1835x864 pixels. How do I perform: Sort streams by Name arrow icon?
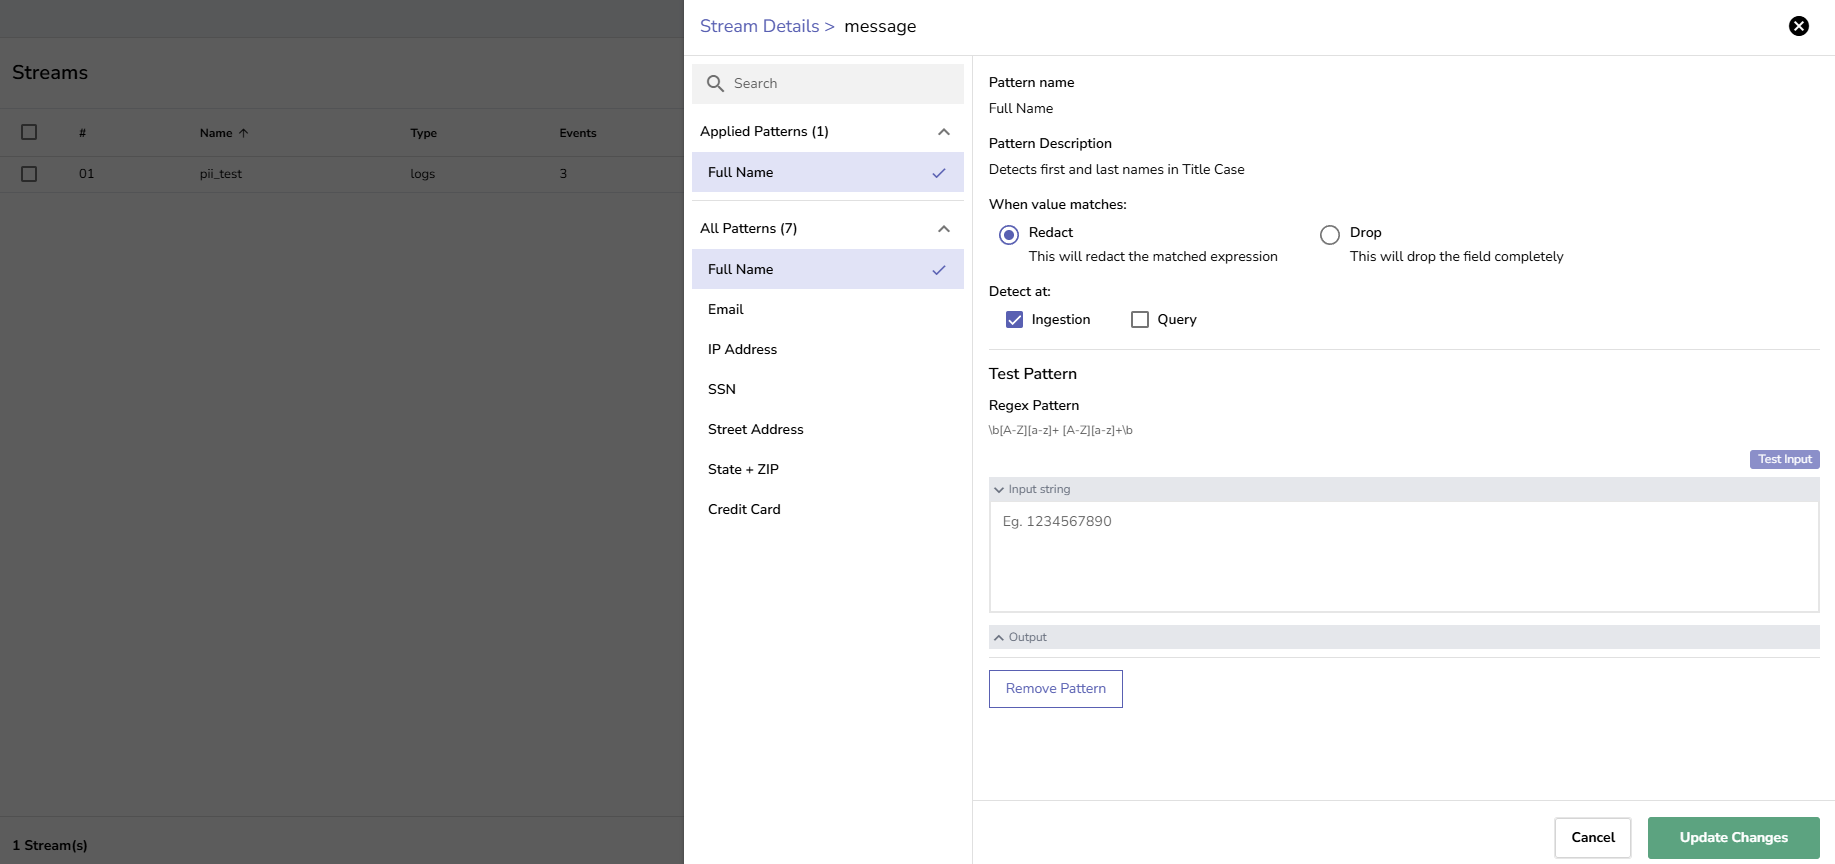(x=243, y=133)
